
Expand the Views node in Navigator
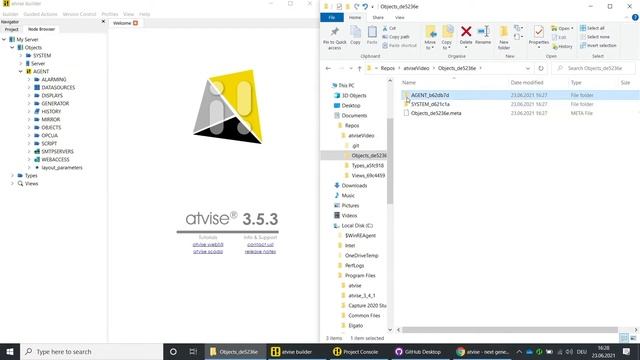point(12,184)
